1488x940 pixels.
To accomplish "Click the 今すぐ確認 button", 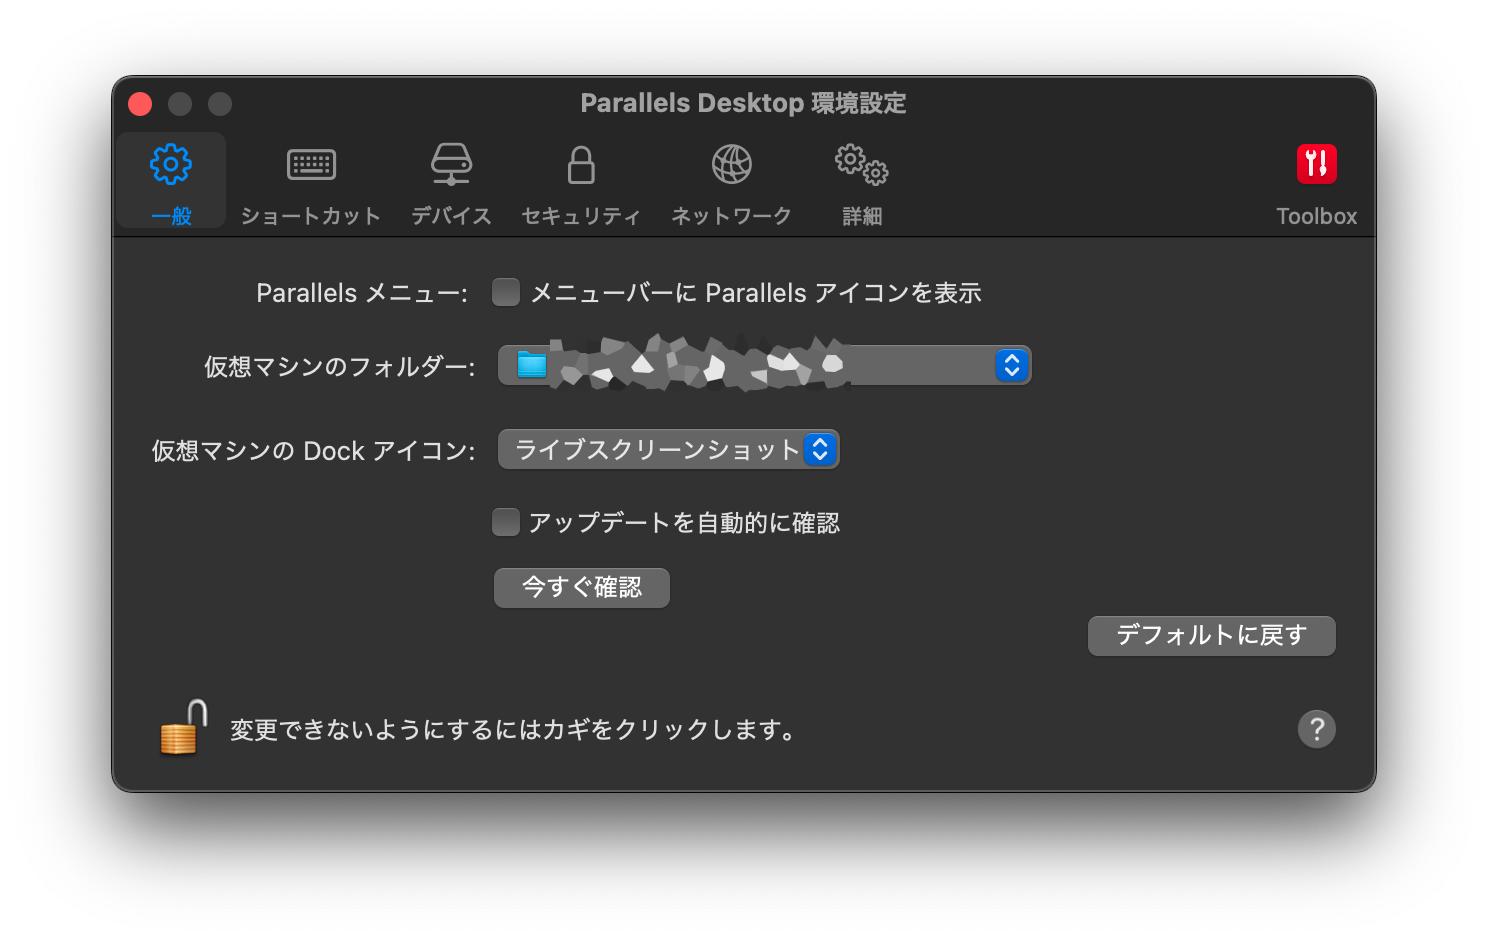I will click(x=581, y=587).
